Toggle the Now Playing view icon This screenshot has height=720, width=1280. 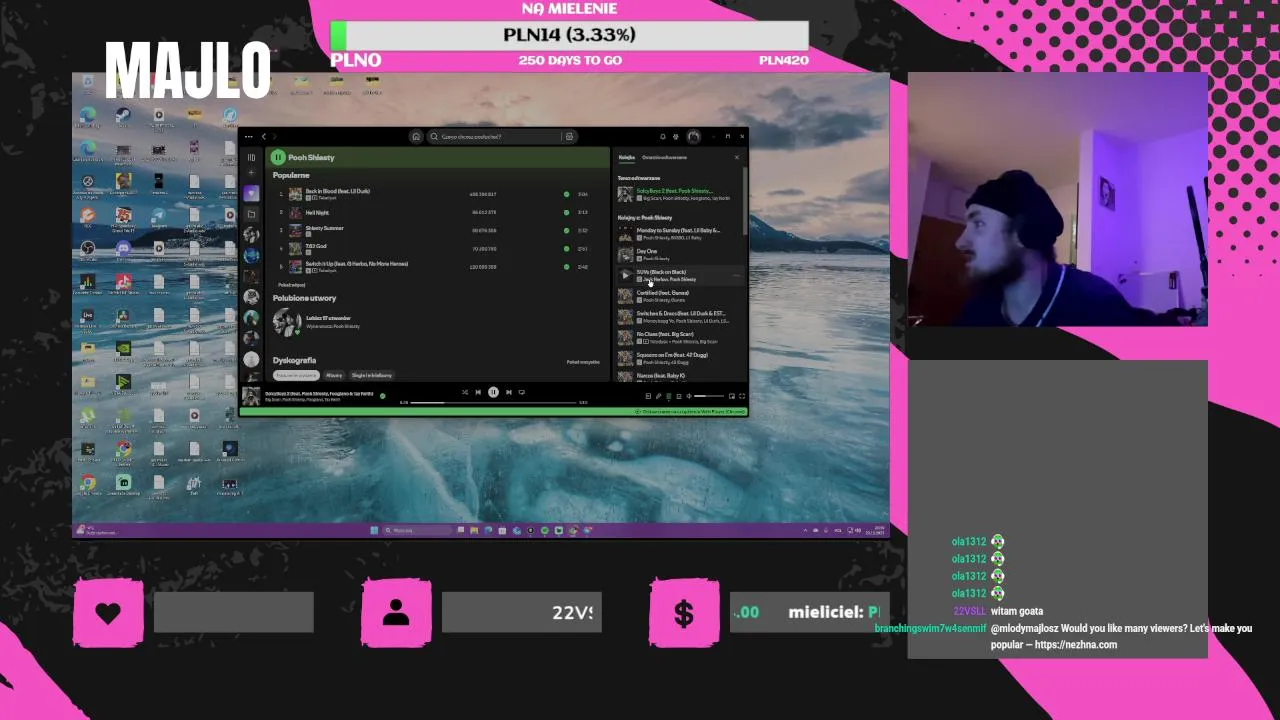648,396
